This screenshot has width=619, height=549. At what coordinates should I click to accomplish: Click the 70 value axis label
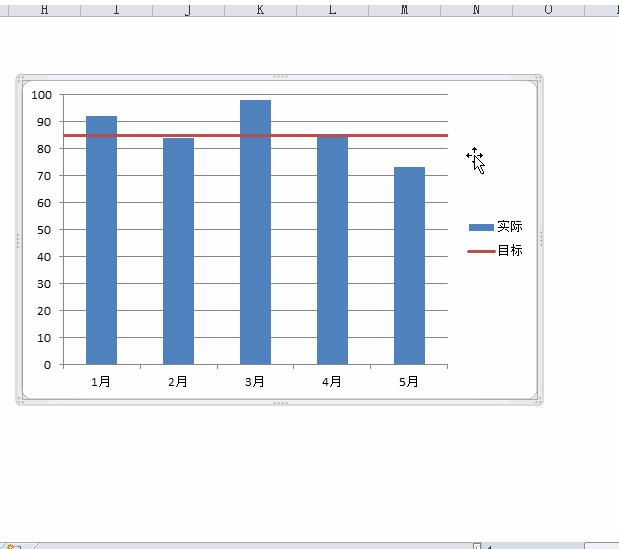[44, 176]
